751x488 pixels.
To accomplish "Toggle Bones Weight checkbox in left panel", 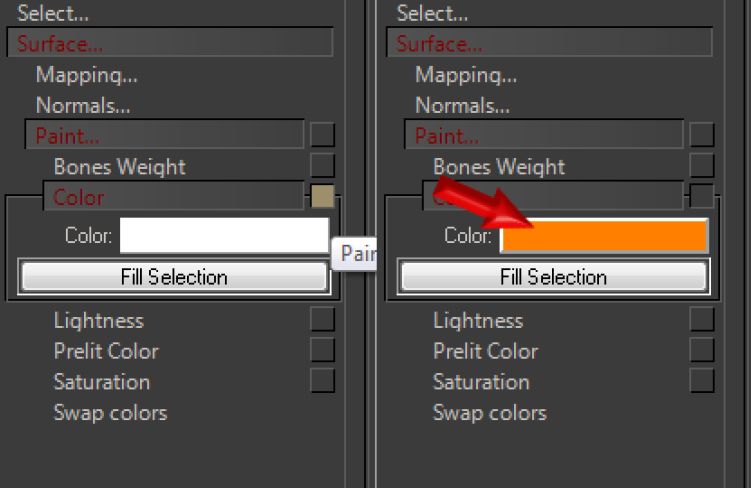I will coord(322,165).
